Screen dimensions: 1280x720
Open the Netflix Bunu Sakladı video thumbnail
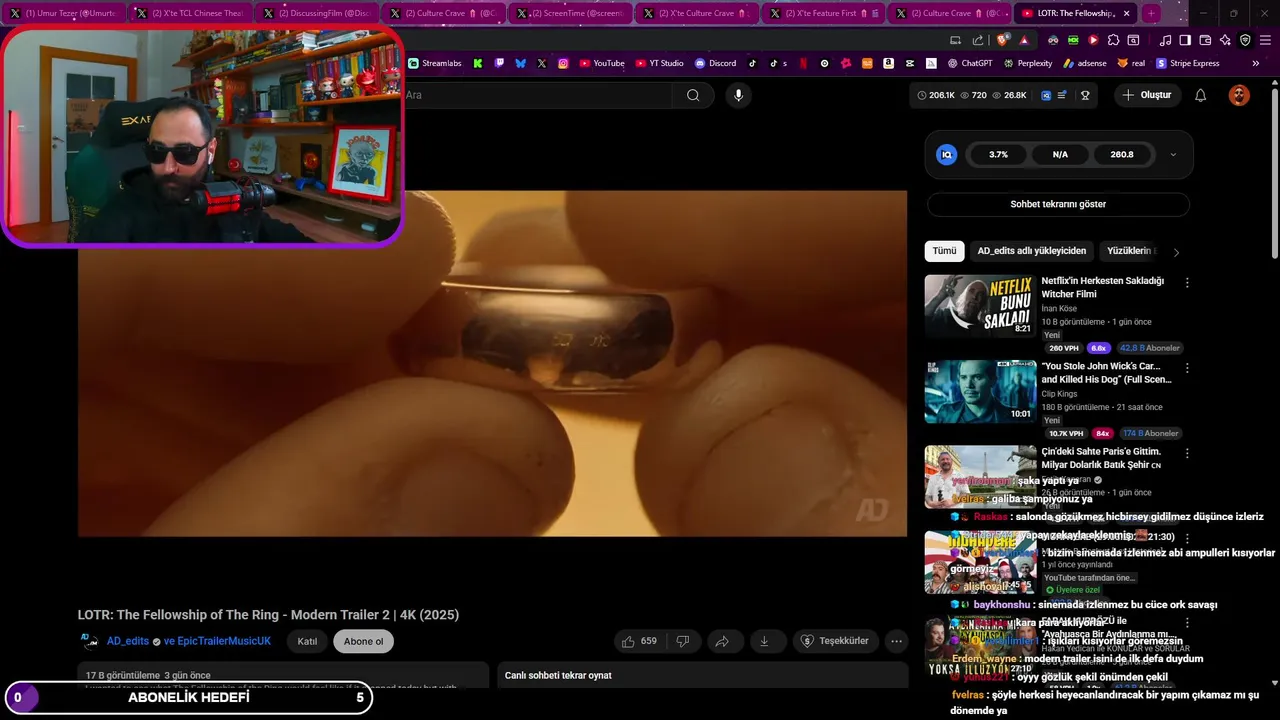click(980, 306)
